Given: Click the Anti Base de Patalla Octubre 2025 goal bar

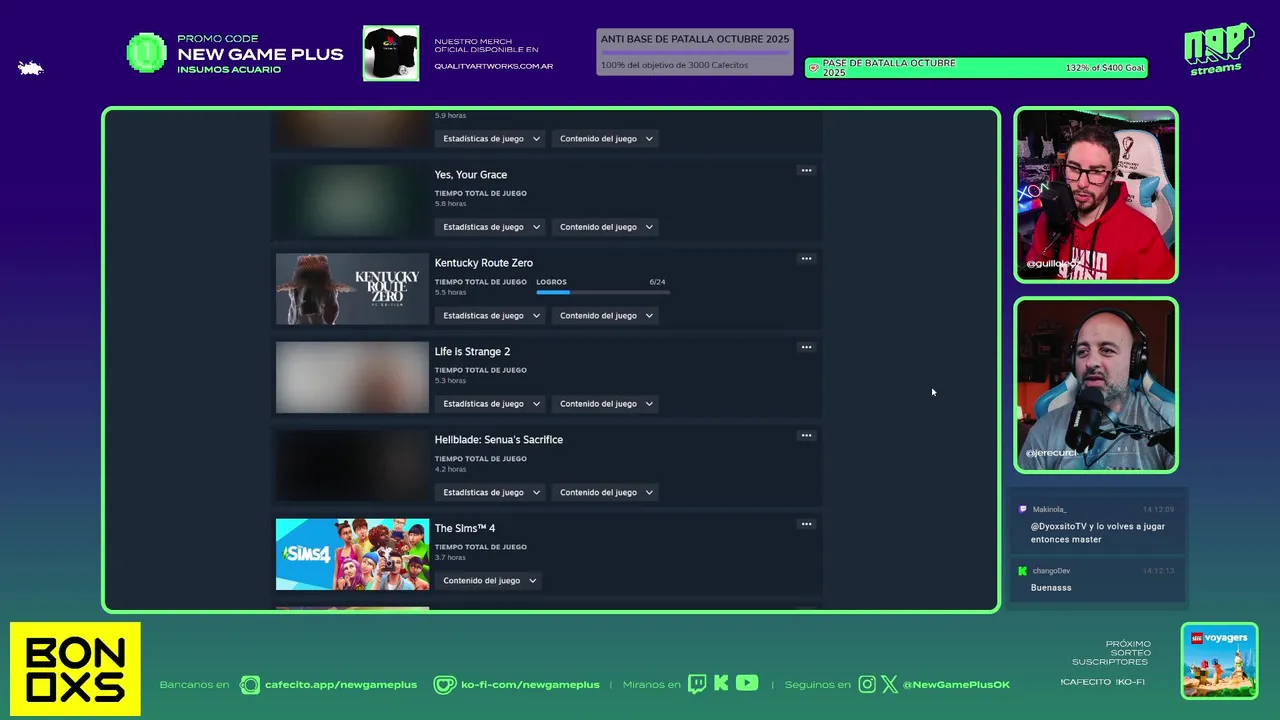Looking at the screenshot, I should tap(695, 52).
